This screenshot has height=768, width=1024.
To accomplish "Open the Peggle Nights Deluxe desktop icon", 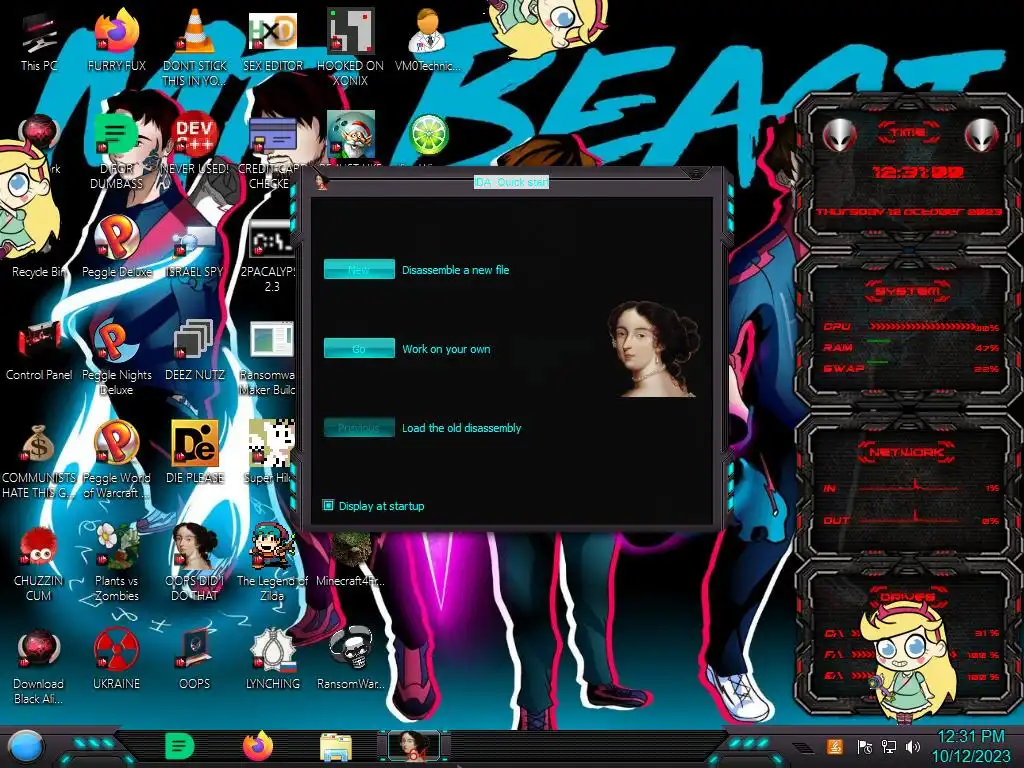I will click(117, 341).
